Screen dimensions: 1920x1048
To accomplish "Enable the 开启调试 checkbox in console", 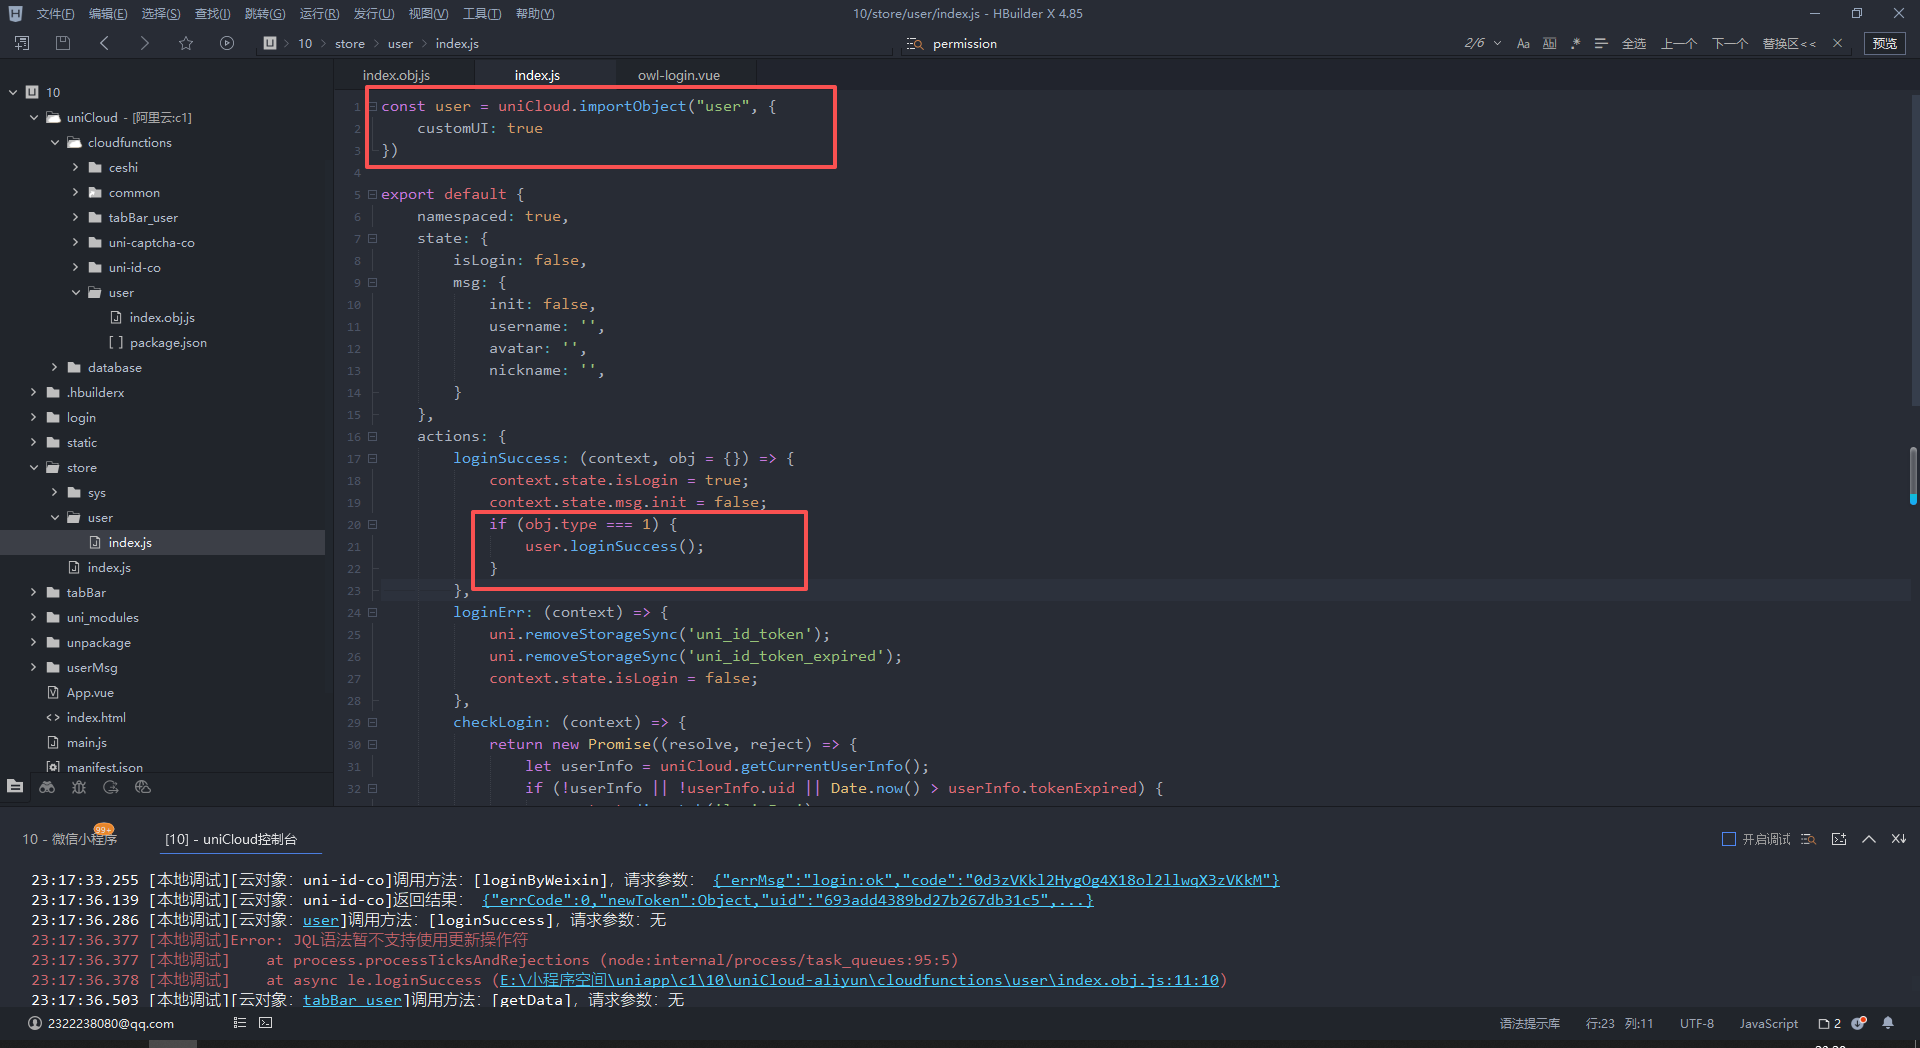I will [x=1728, y=839].
